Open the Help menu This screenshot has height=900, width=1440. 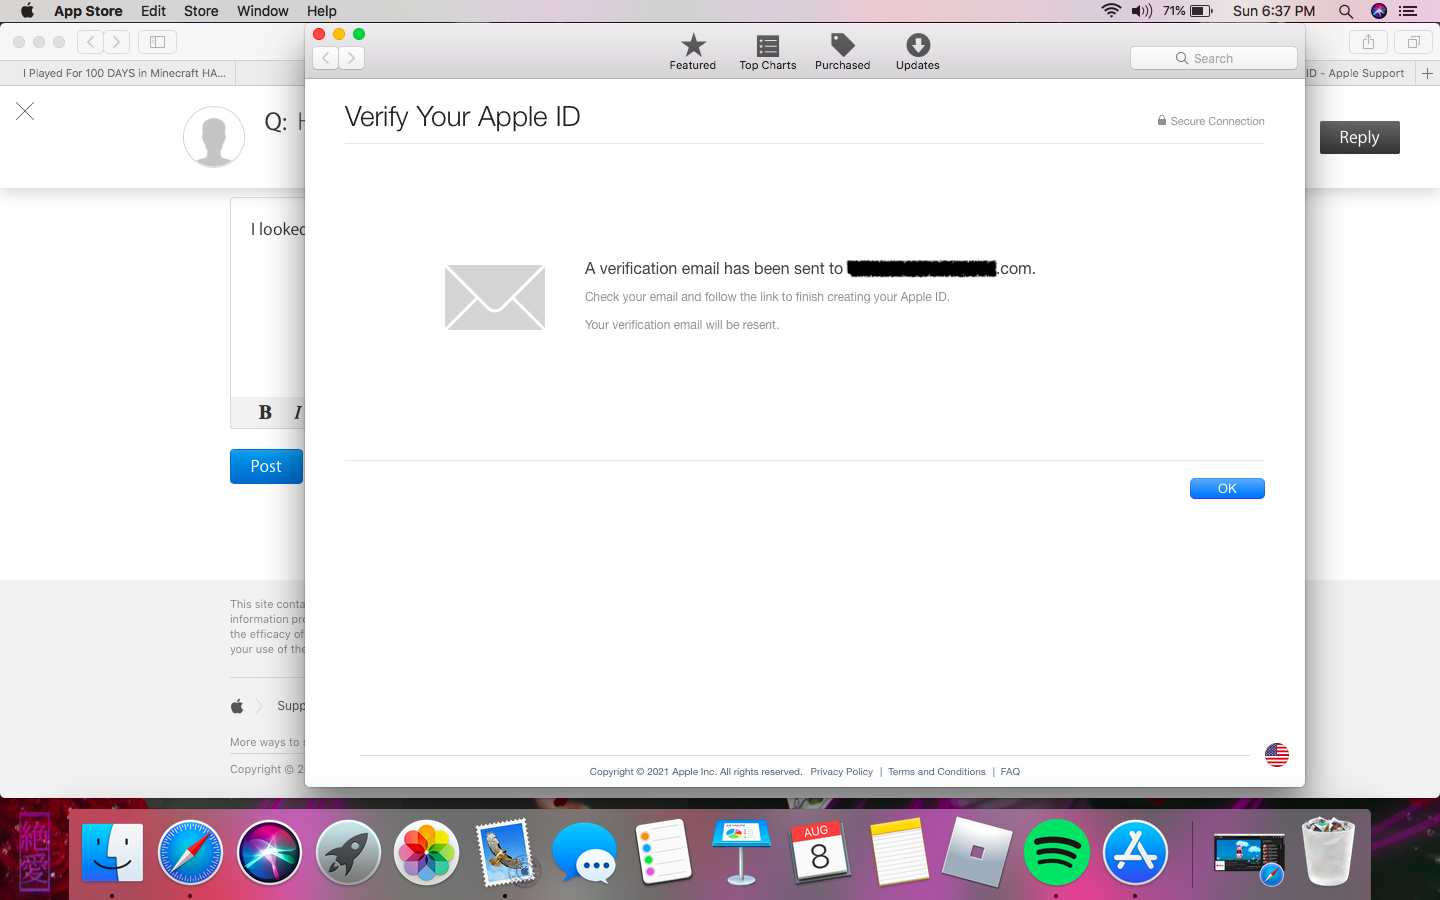(321, 11)
